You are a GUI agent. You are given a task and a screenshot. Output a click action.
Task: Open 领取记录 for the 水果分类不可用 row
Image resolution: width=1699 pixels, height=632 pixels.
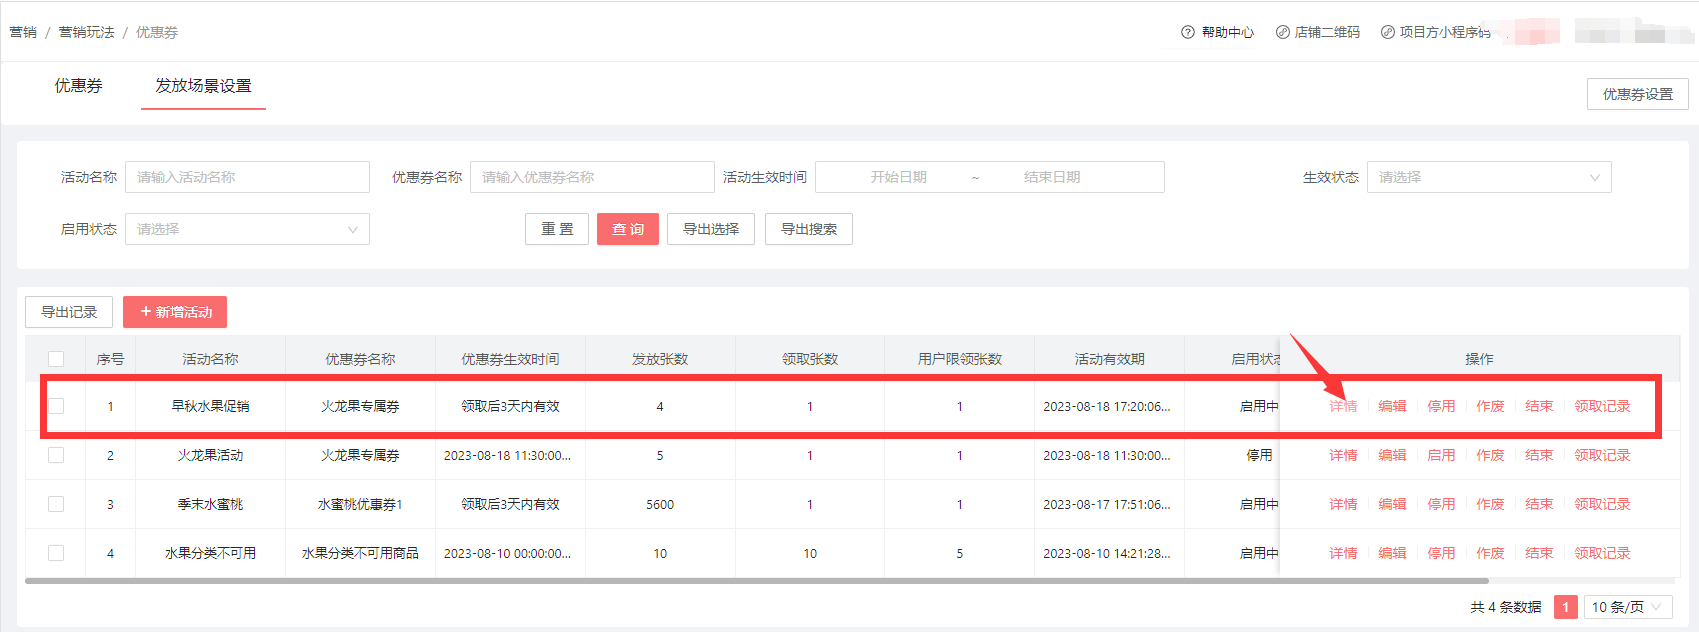(1602, 553)
